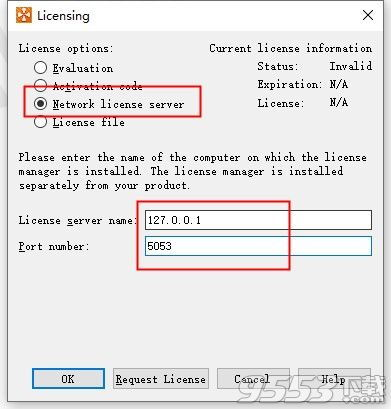Open Help for licensing
Viewport: 391px width, 409px height.
click(x=334, y=379)
